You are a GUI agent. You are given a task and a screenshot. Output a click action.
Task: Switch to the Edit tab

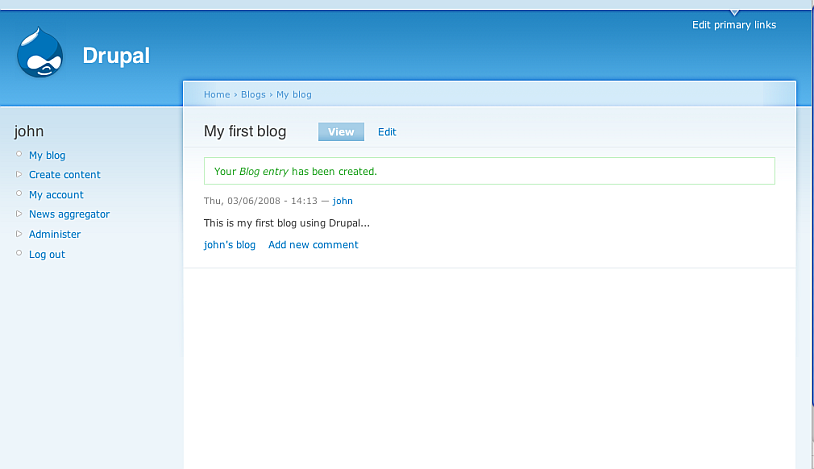tap(387, 132)
